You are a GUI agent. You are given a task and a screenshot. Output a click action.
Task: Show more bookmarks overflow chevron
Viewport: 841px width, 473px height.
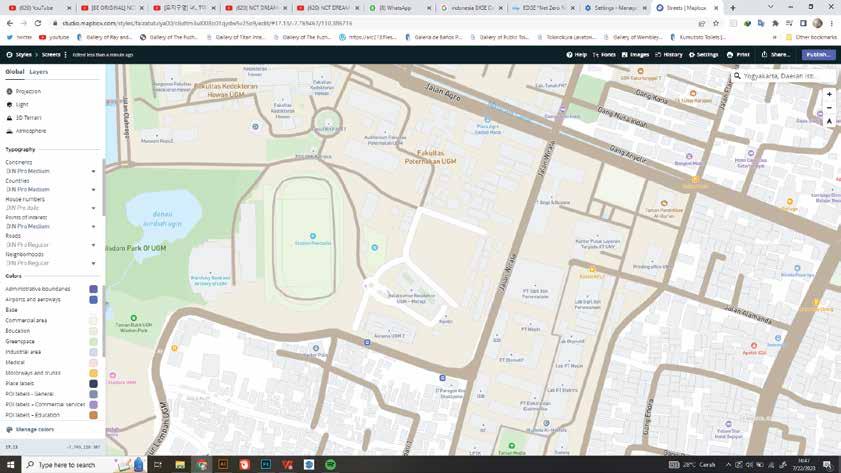click(774, 37)
